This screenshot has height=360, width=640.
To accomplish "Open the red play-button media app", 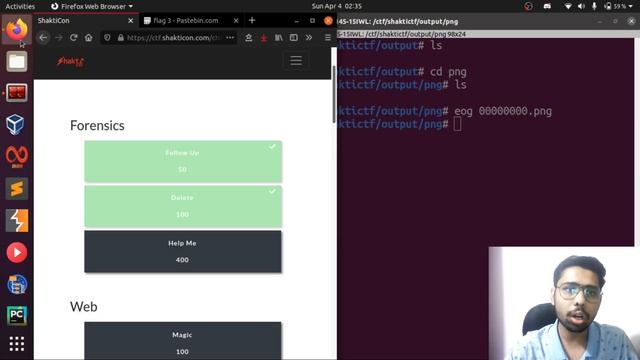I will coord(17,252).
